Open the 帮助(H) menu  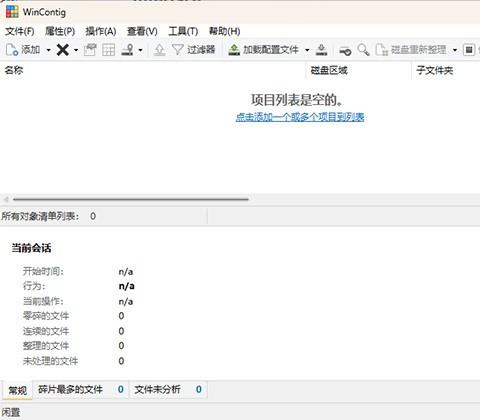[x=224, y=31]
